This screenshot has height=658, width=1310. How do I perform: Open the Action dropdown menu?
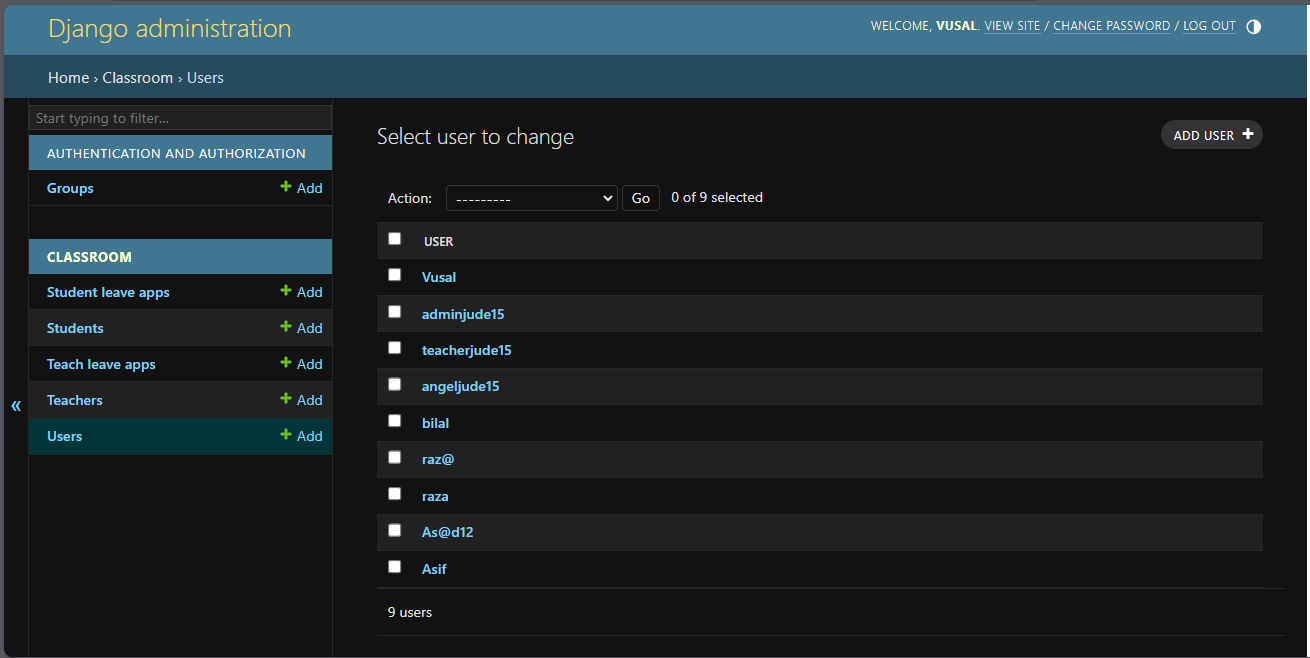531,199
